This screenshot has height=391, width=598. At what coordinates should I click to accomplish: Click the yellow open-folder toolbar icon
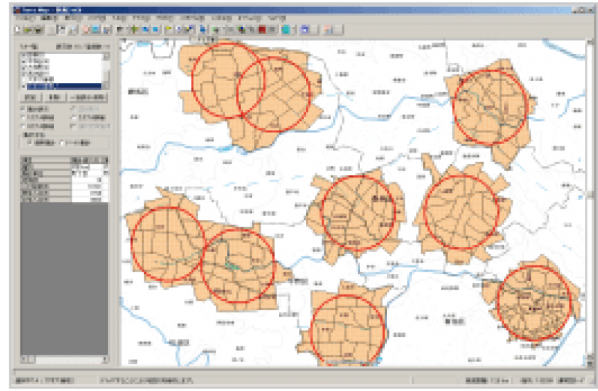[x=28, y=30]
